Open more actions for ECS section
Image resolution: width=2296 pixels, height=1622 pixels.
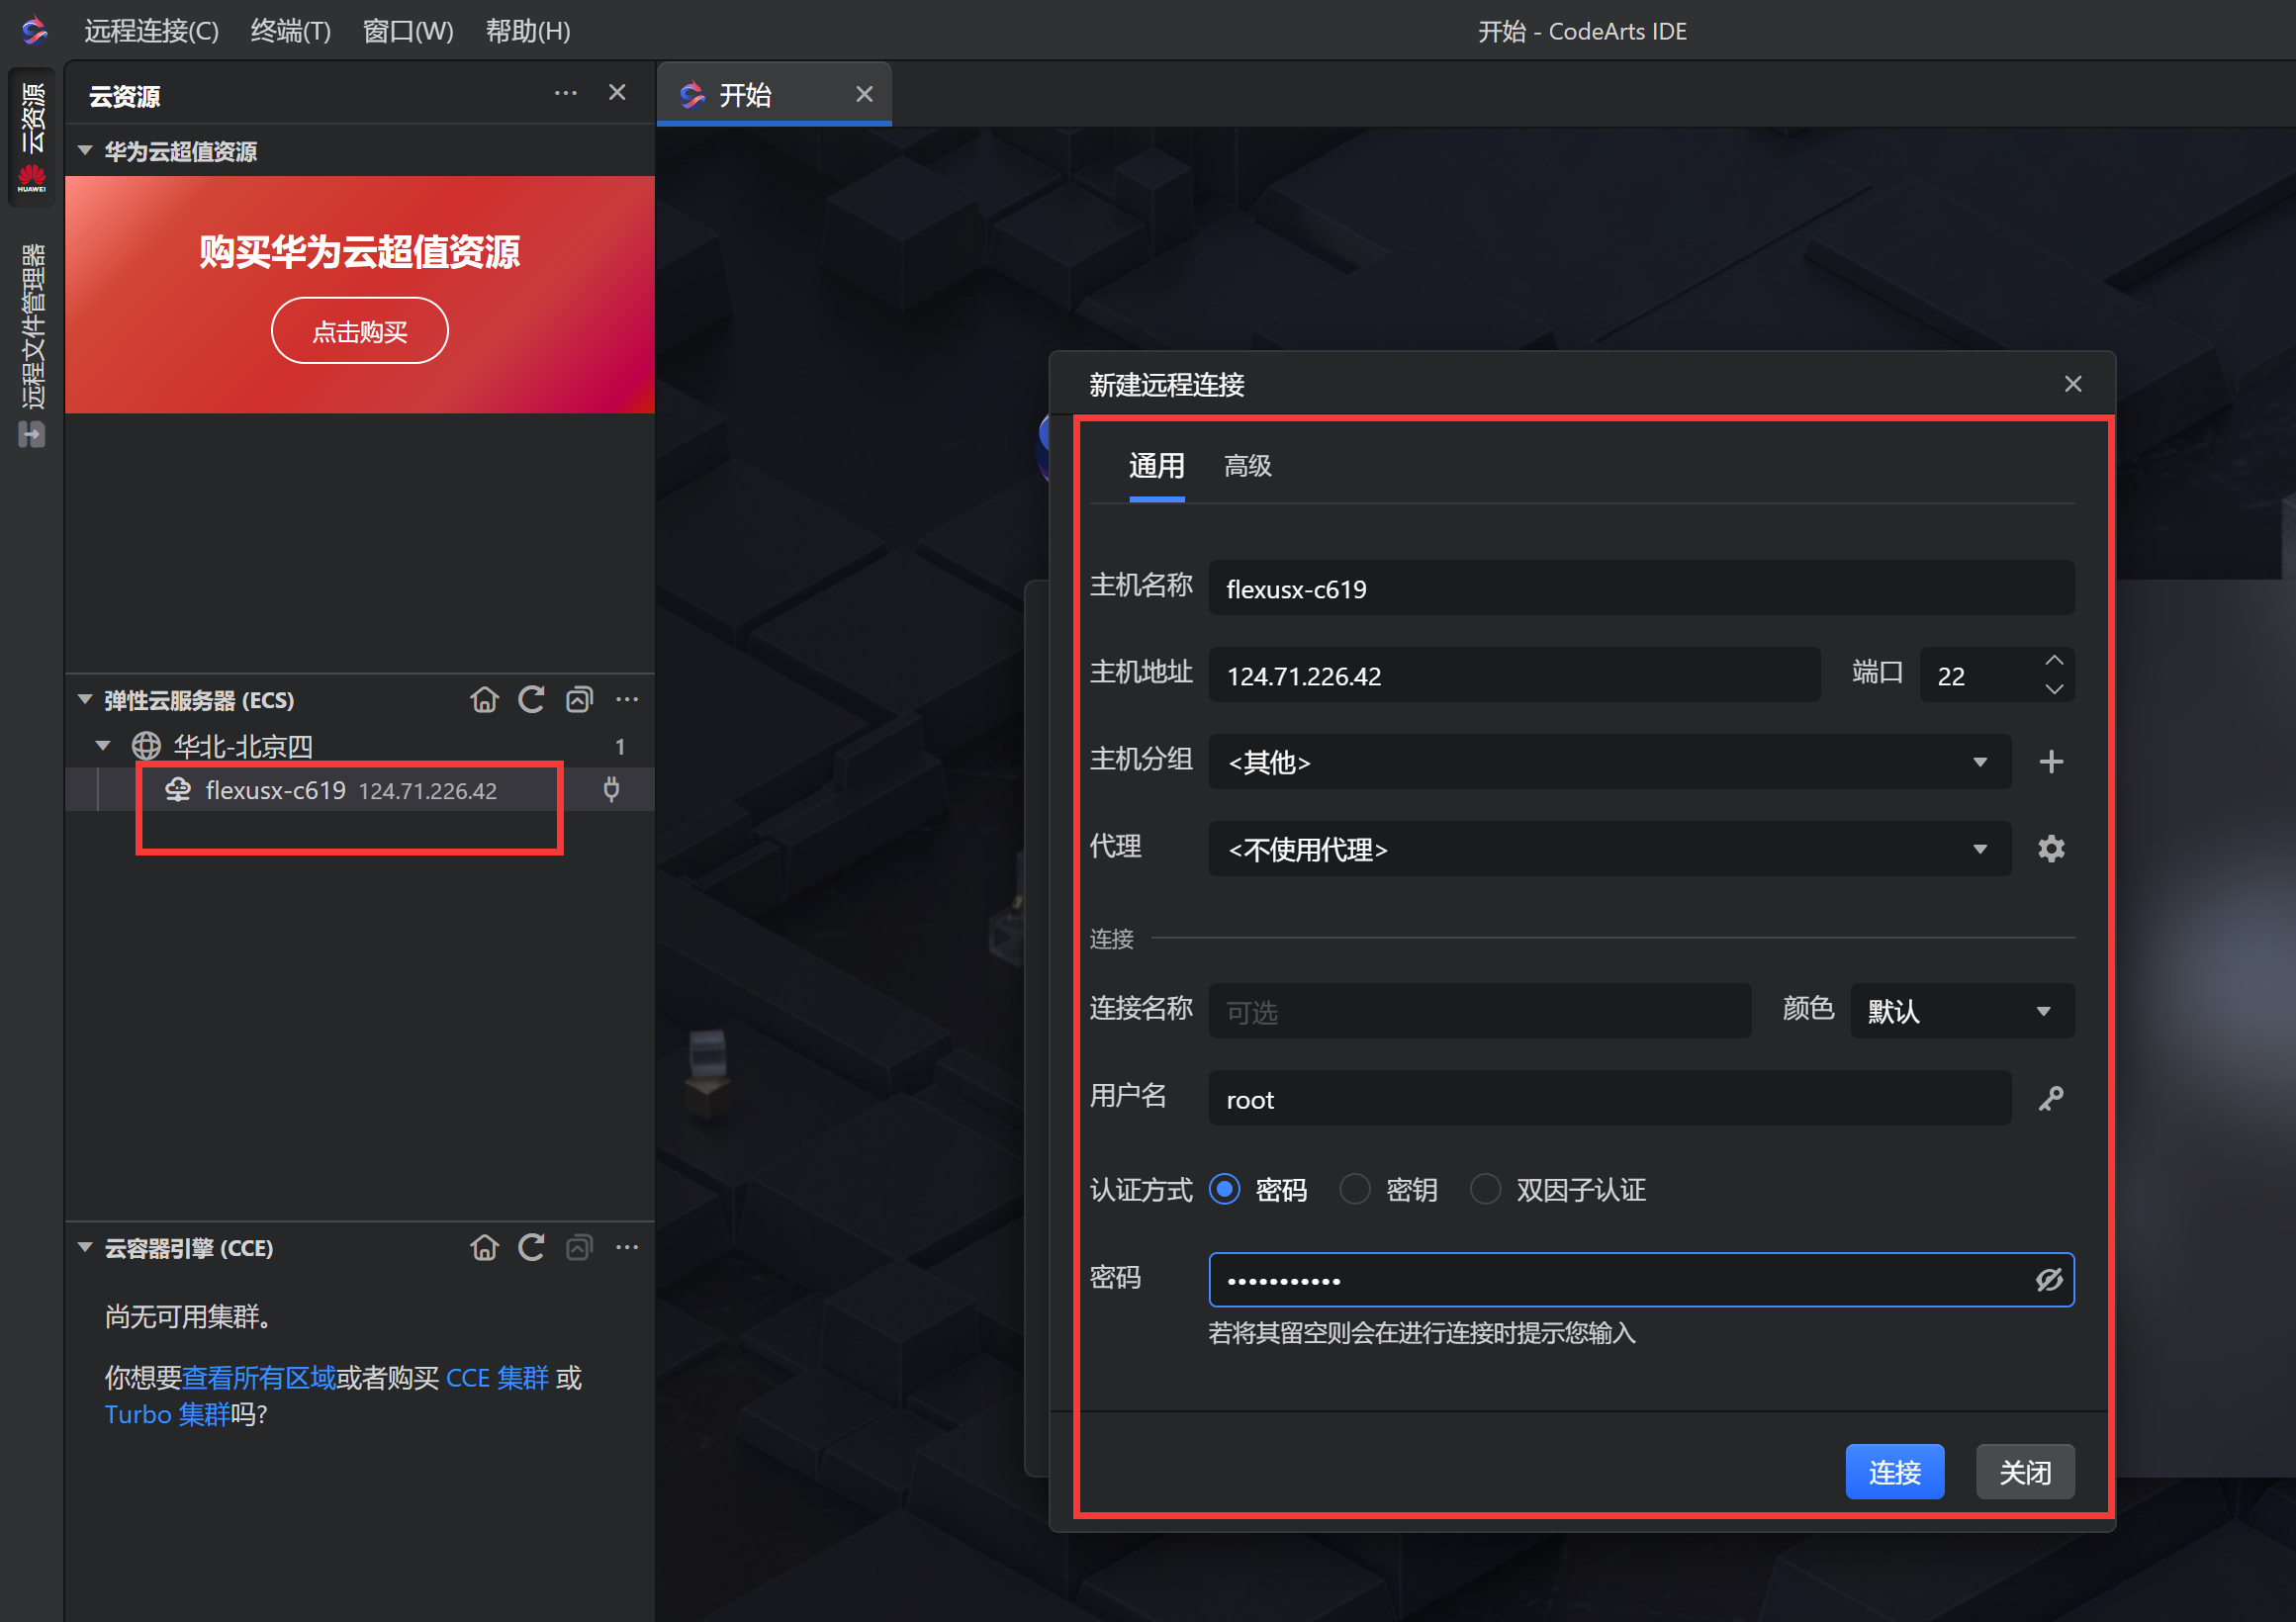[627, 700]
